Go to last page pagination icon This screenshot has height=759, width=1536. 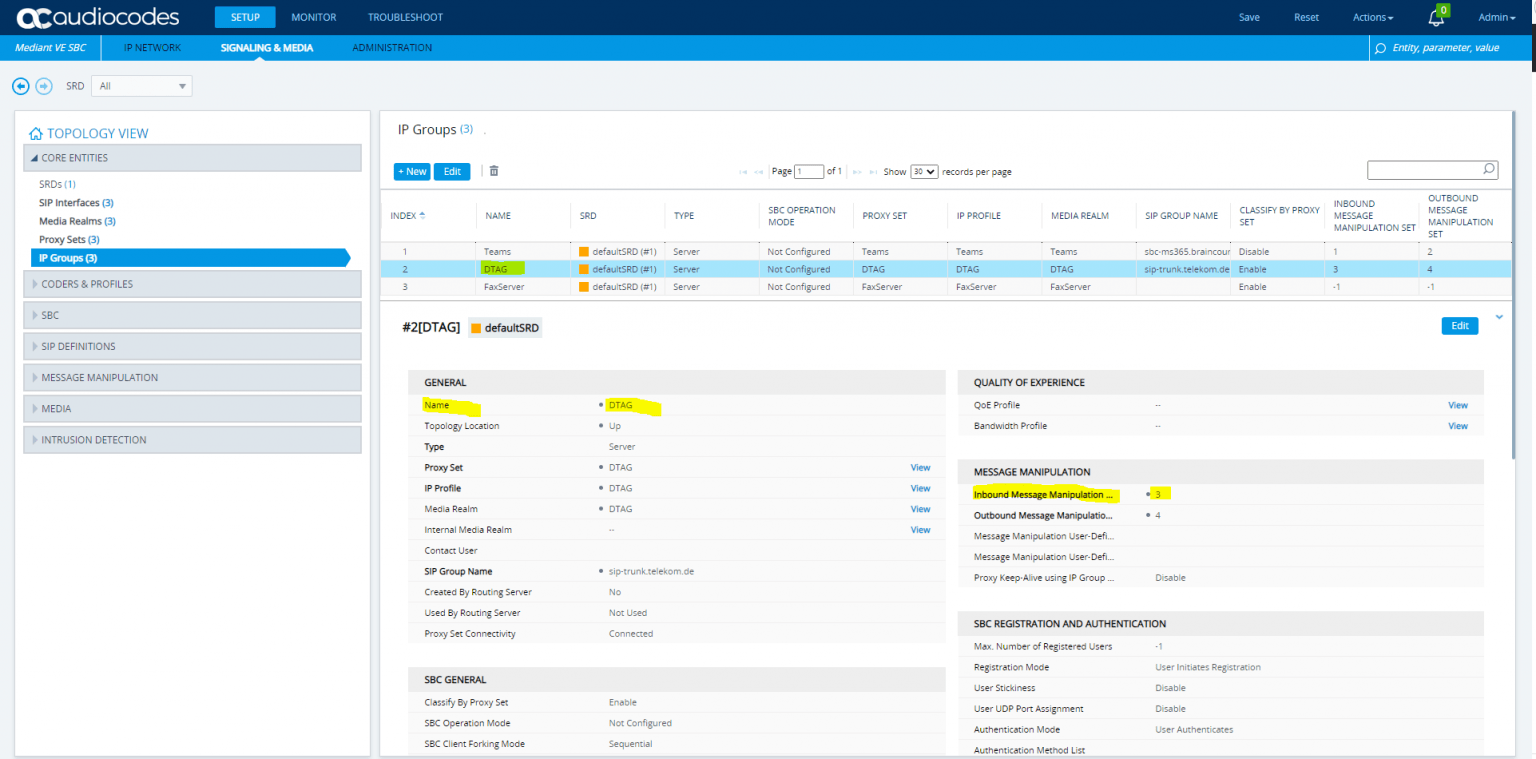pyautogui.click(x=873, y=172)
